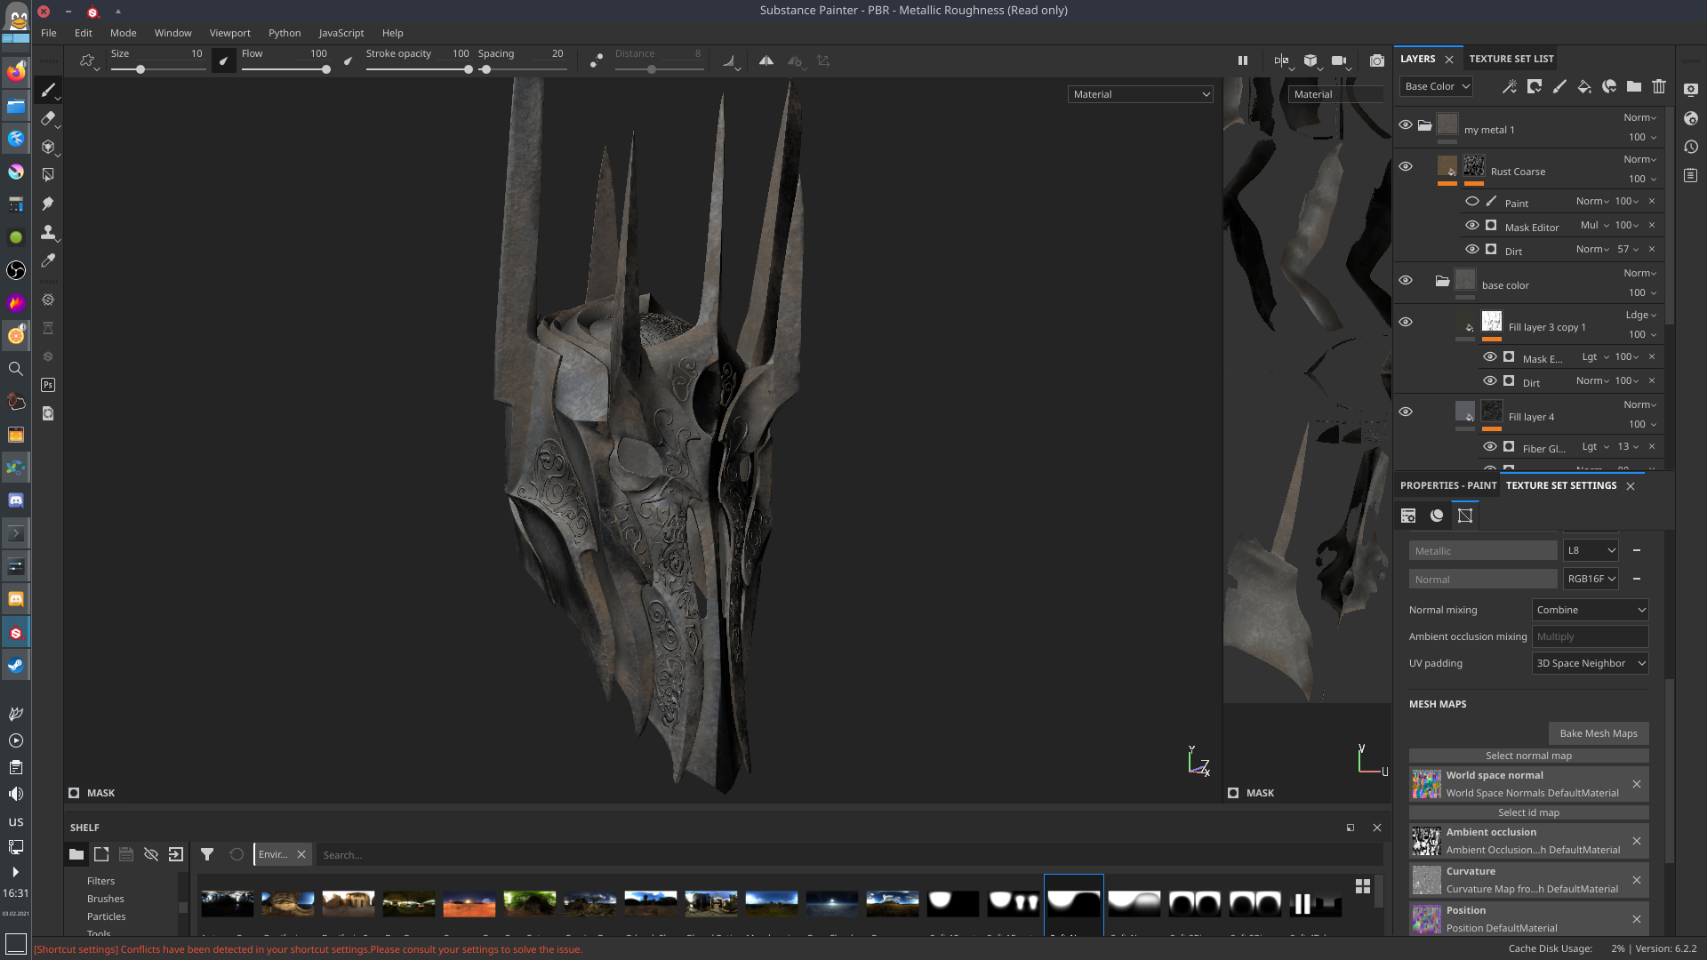The image size is (1707, 960).
Task: Click the Select id map button
Action: click(x=1528, y=813)
